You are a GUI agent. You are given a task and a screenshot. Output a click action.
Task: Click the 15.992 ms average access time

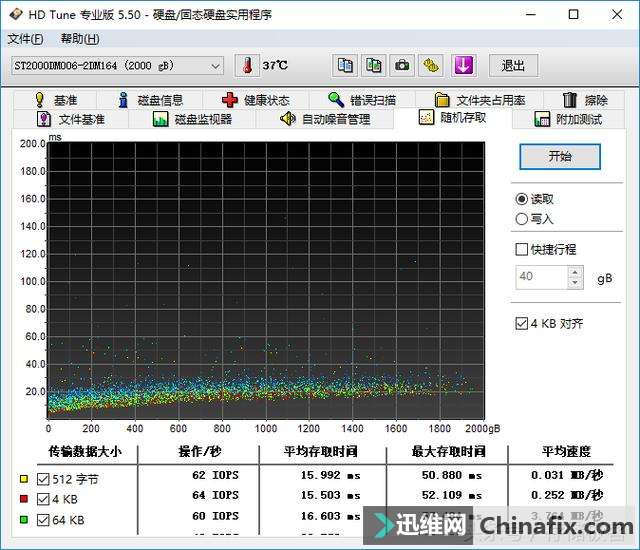pos(331,475)
